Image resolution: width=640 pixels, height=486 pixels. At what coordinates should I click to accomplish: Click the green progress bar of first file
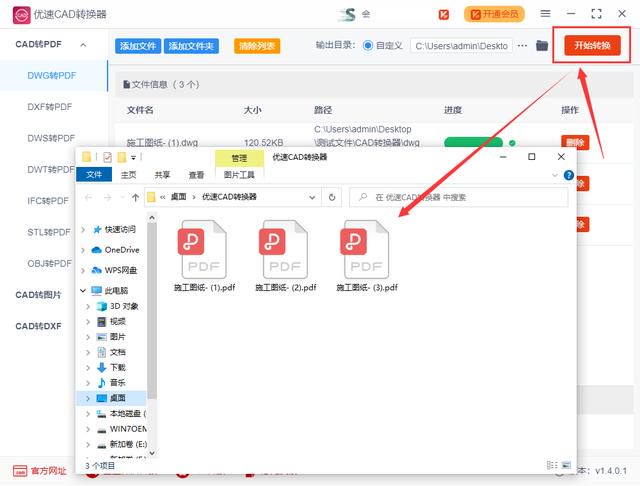point(473,142)
